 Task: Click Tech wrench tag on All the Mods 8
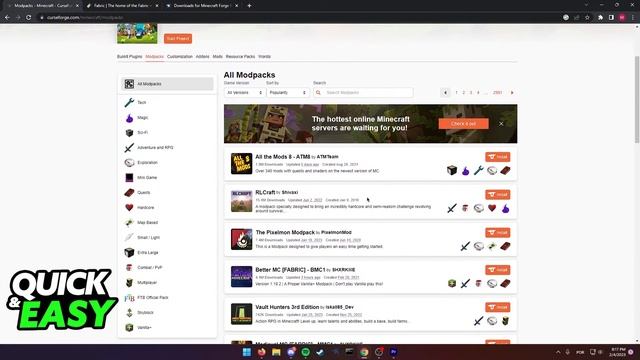point(479,170)
